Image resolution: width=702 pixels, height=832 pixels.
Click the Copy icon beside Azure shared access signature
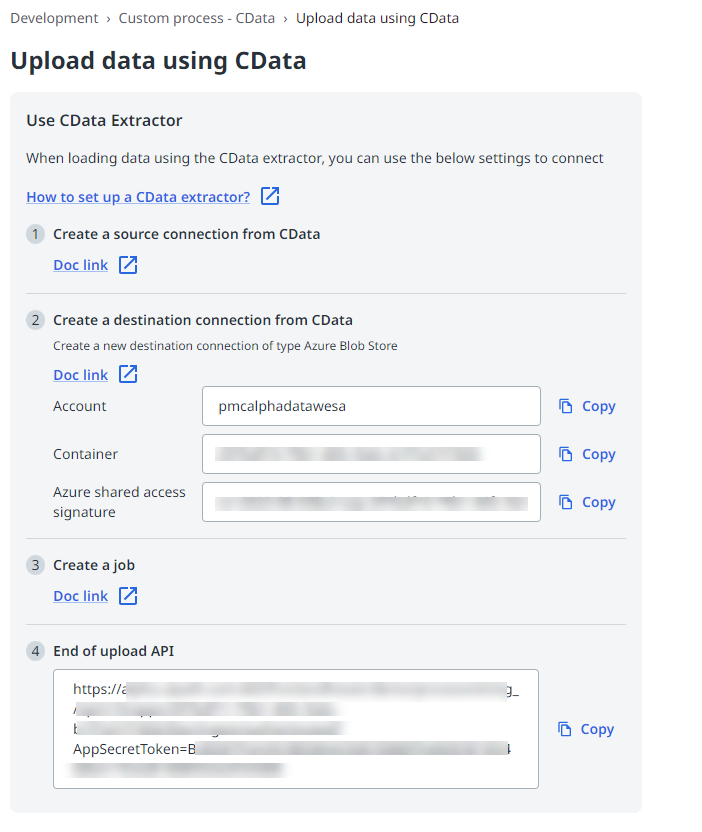pyautogui.click(x=567, y=502)
